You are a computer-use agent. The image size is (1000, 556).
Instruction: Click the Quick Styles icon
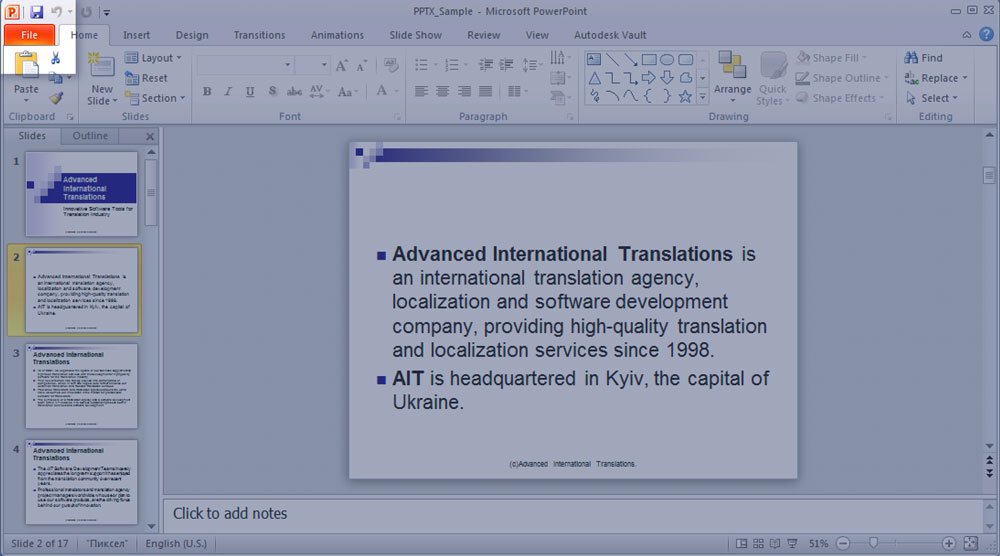[773, 67]
